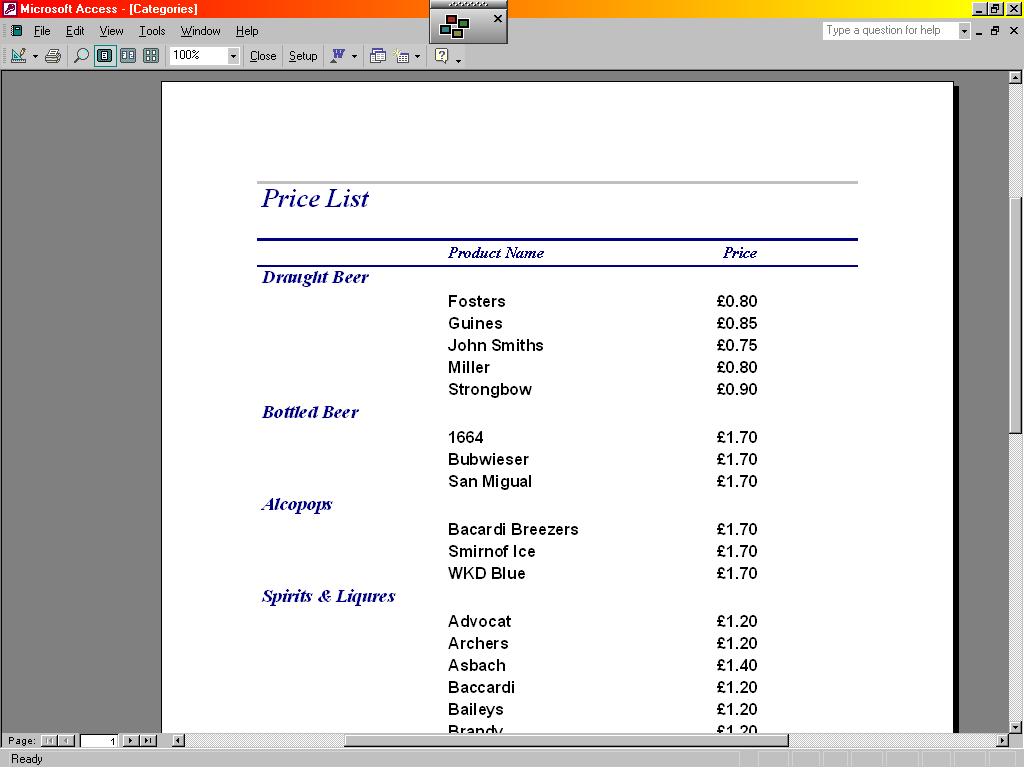Select the Zoom magnifier tool
This screenshot has width=1024, height=768.
coord(81,56)
